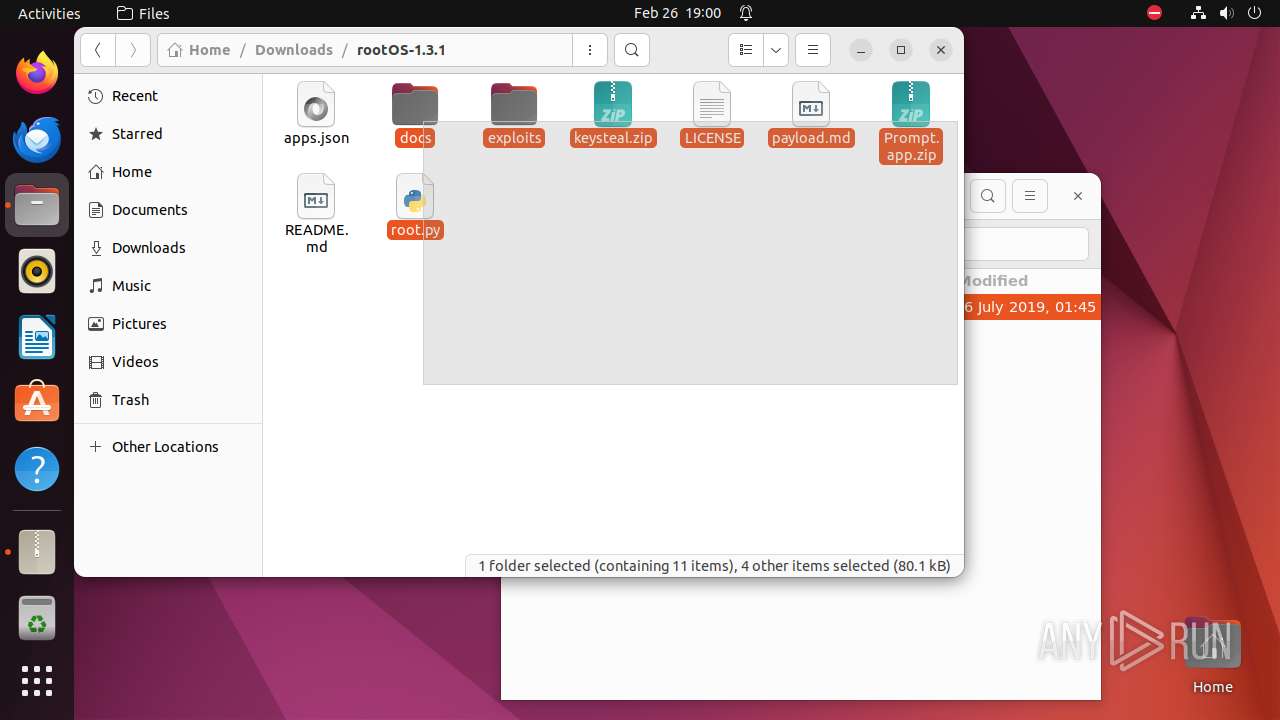Screen dimensions: 1280x720
Task: Select the 6 July 2019 row
Action: pyautogui.click(x=1032, y=307)
